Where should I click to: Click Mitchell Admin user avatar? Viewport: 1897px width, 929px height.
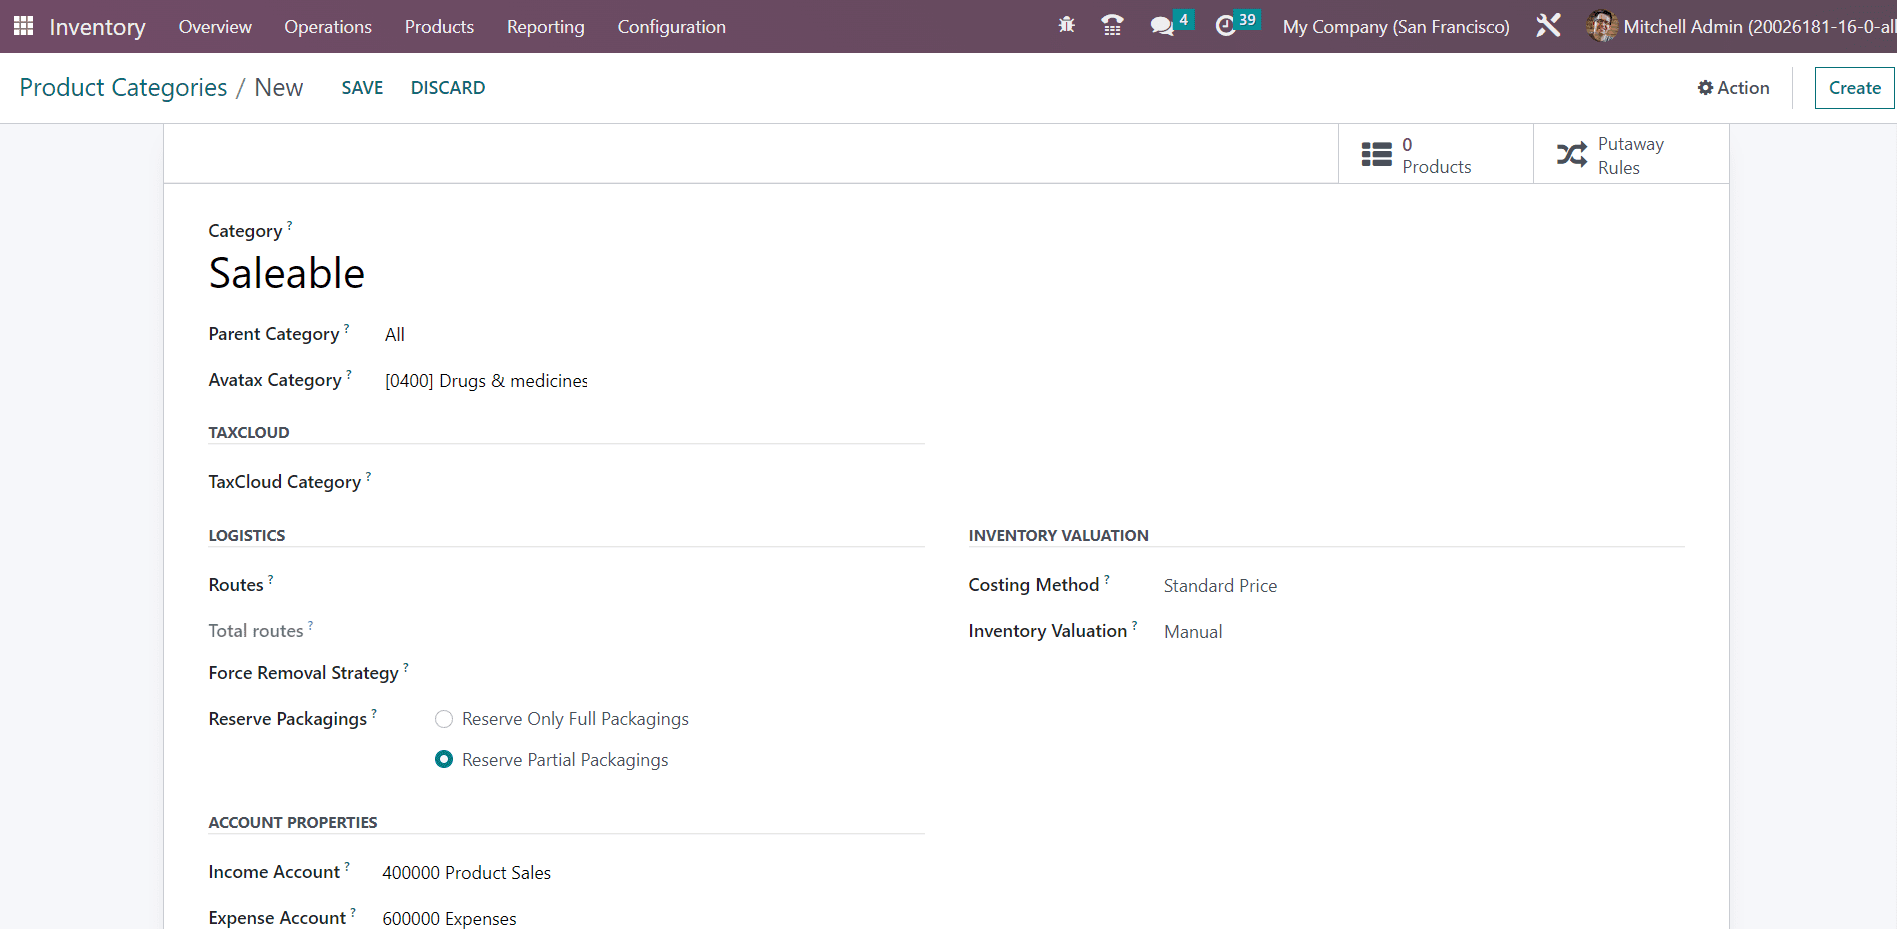pos(1601,26)
